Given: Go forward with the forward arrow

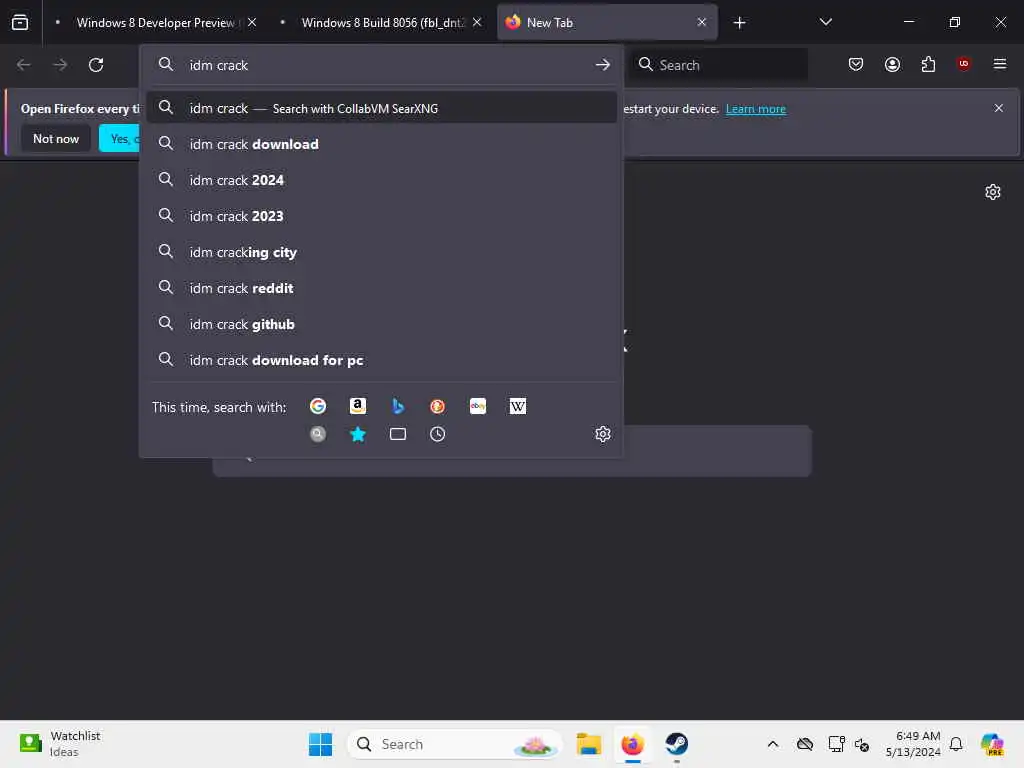Looking at the screenshot, I should (59, 65).
